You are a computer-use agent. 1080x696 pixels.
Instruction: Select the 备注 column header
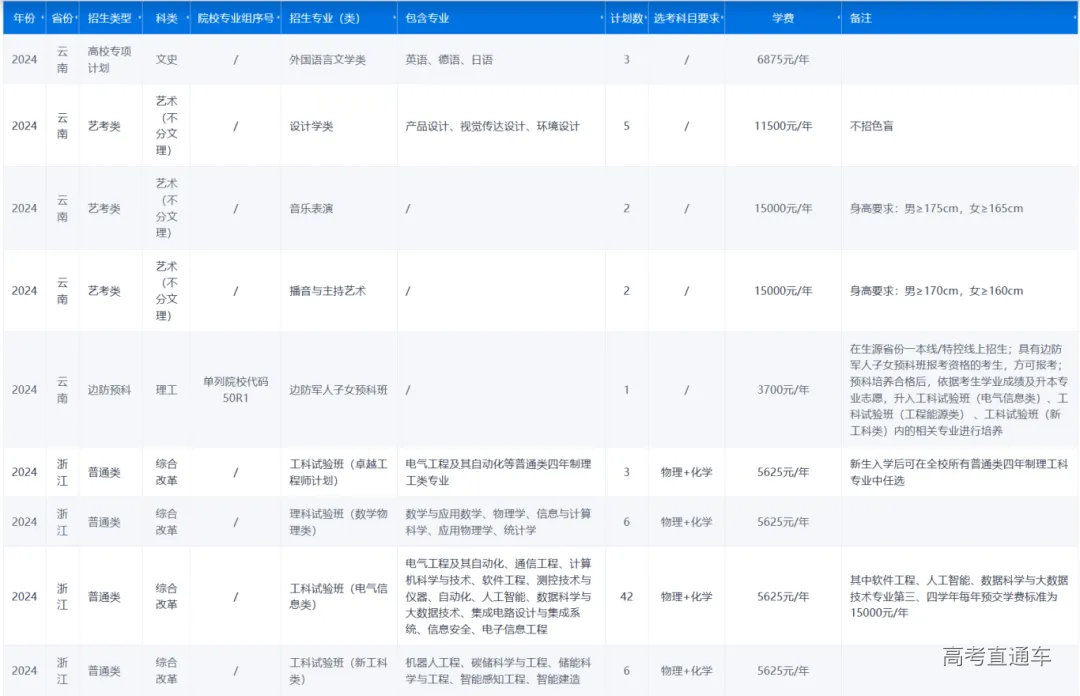click(x=860, y=18)
